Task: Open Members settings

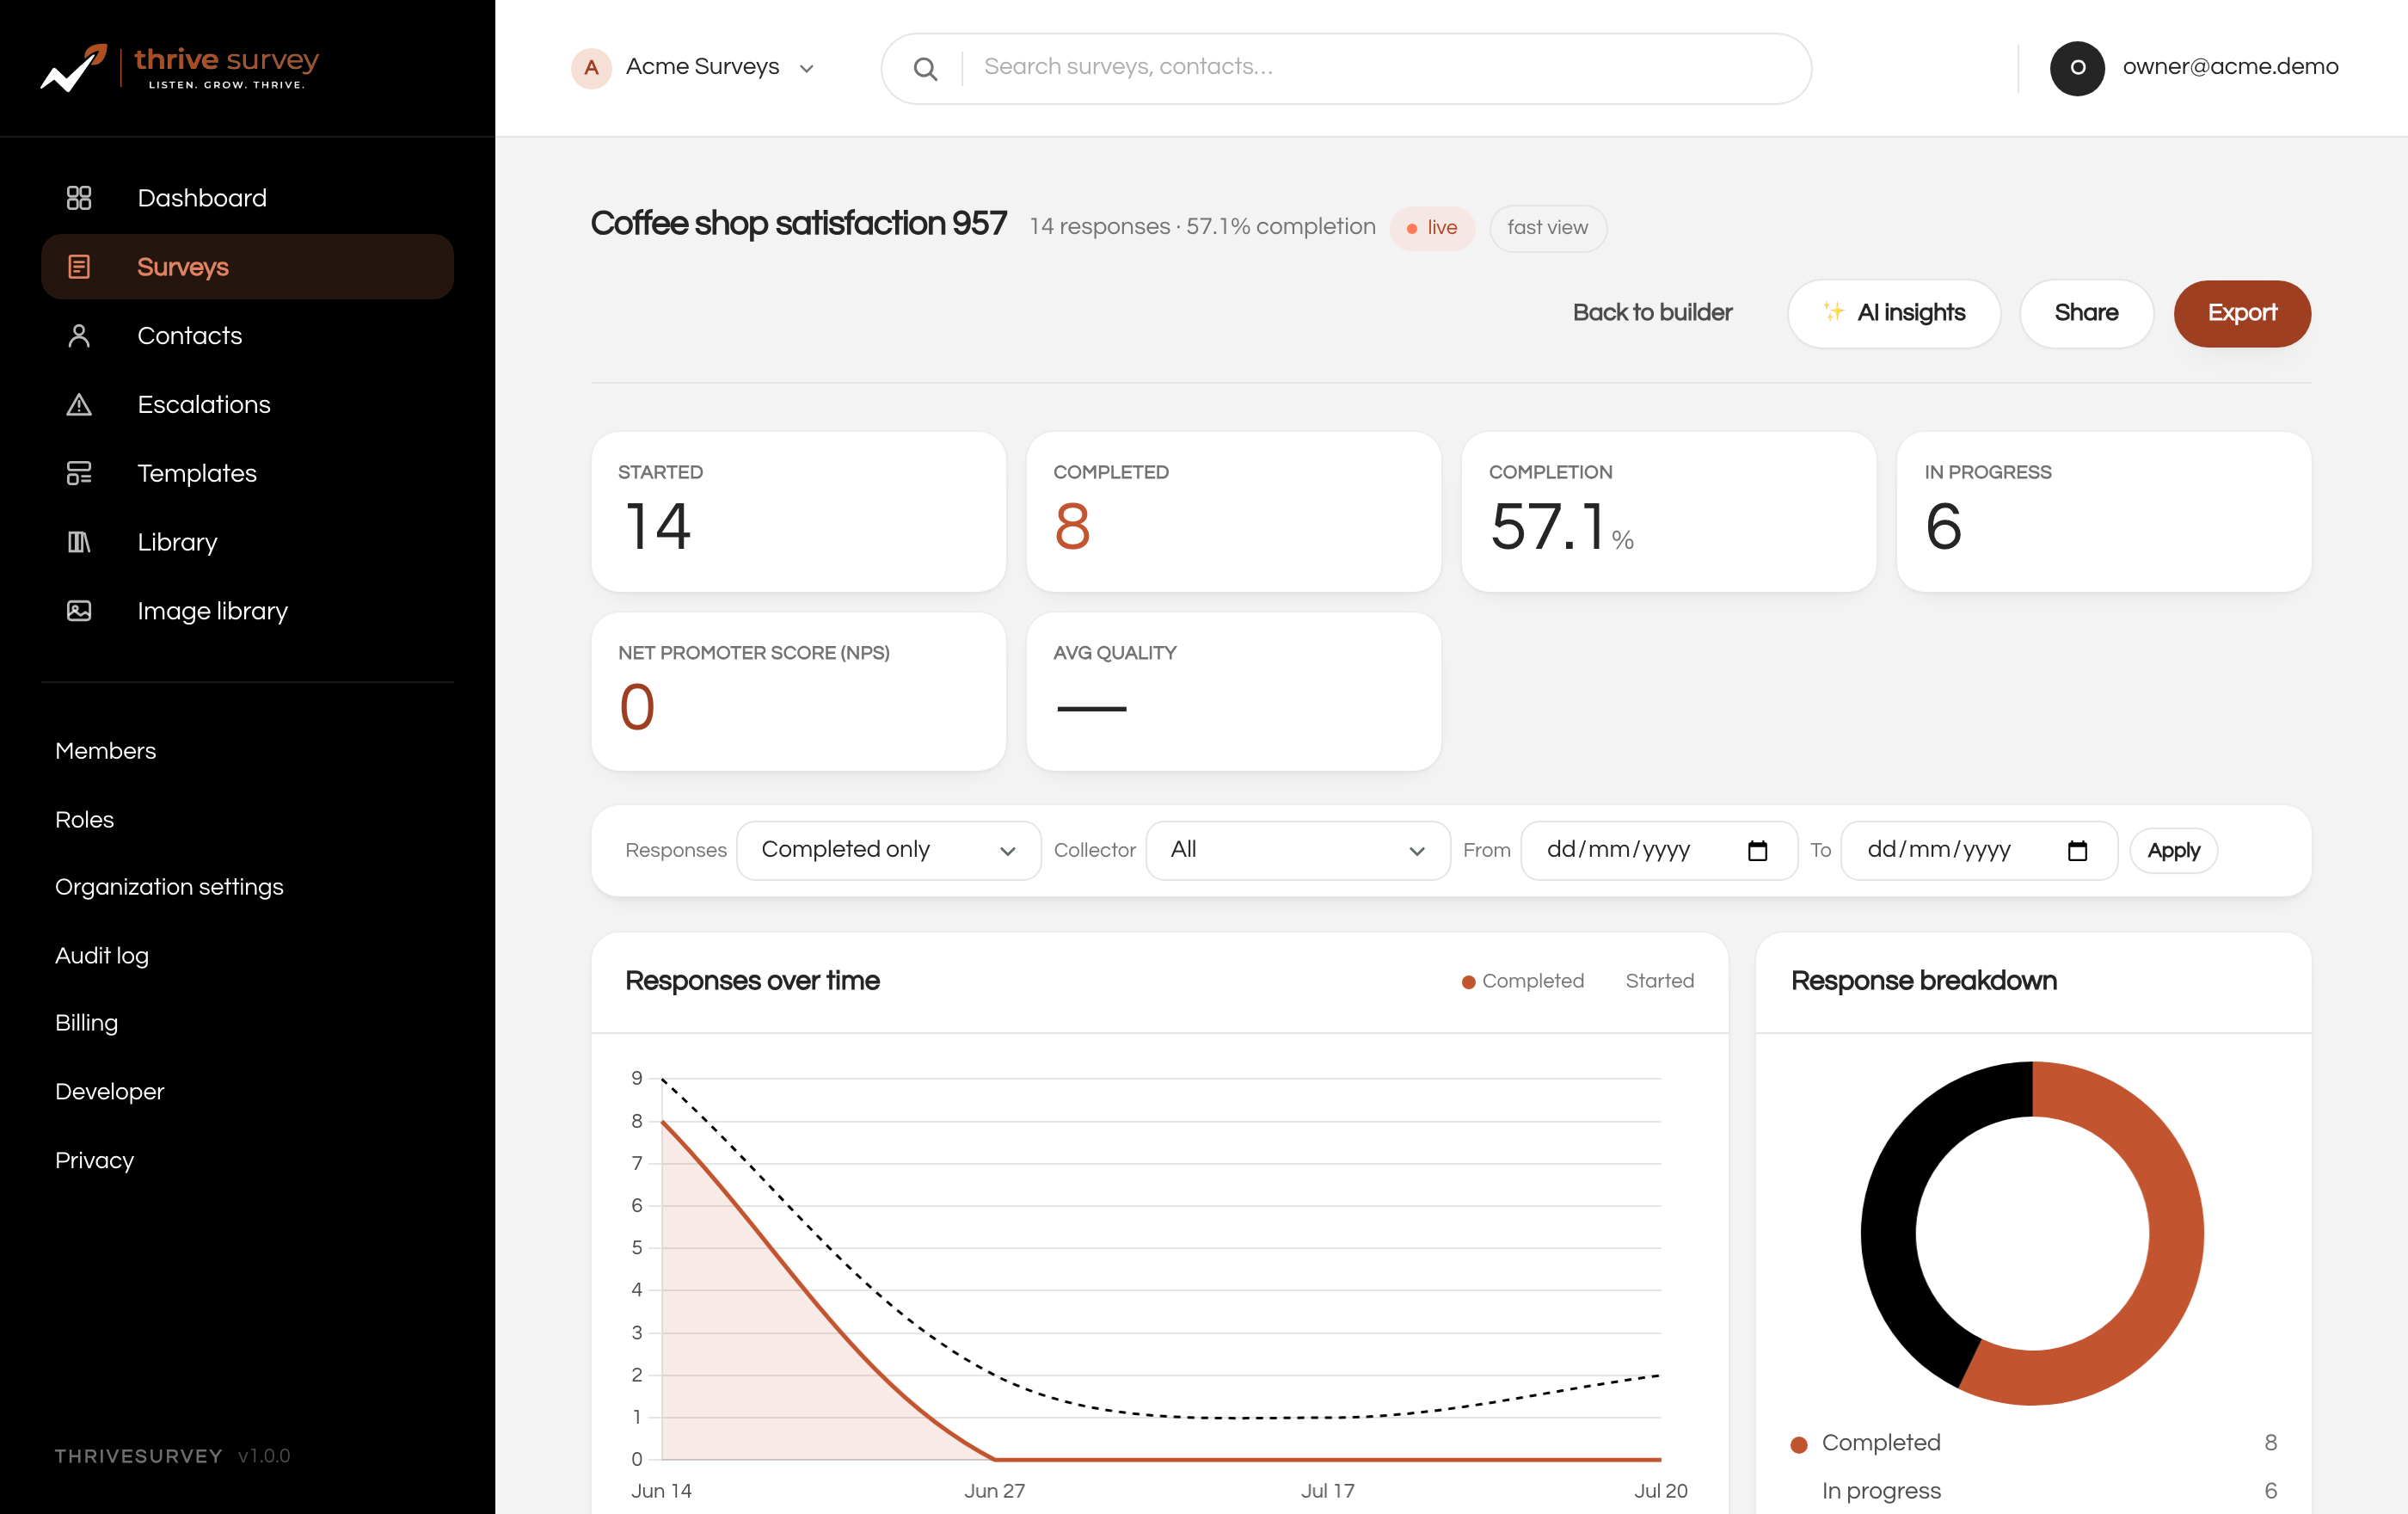Action: pyautogui.click(x=106, y=751)
